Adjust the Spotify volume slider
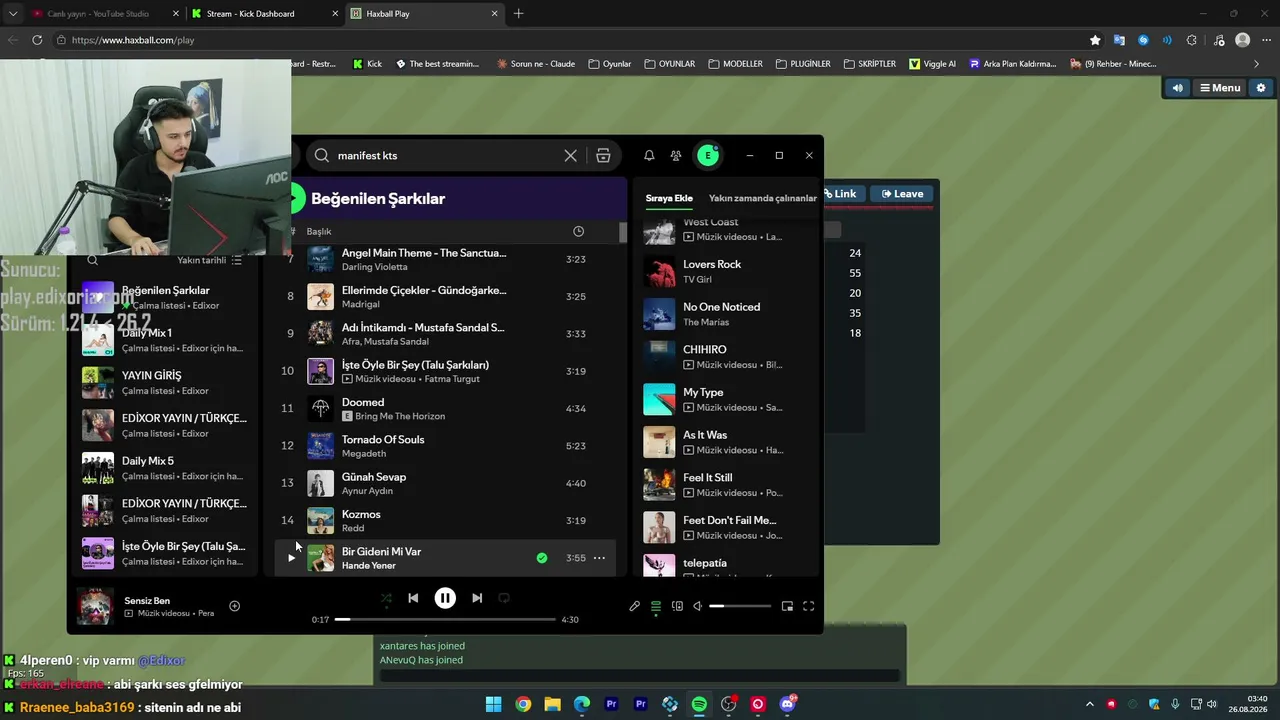Screen dimensions: 1280x720 tap(740, 606)
